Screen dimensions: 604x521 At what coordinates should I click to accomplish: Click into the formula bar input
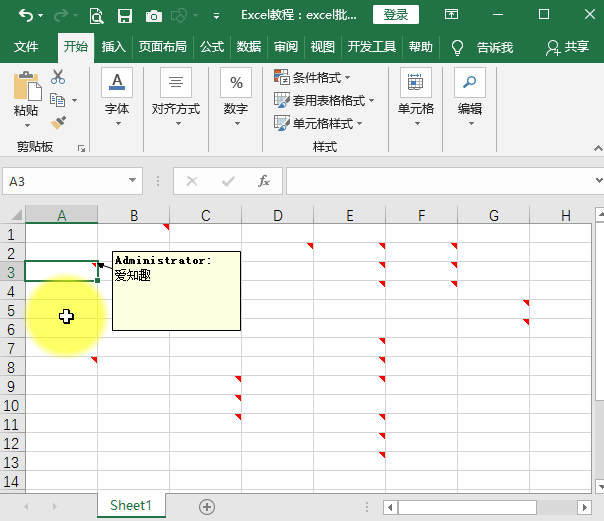(x=439, y=181)
